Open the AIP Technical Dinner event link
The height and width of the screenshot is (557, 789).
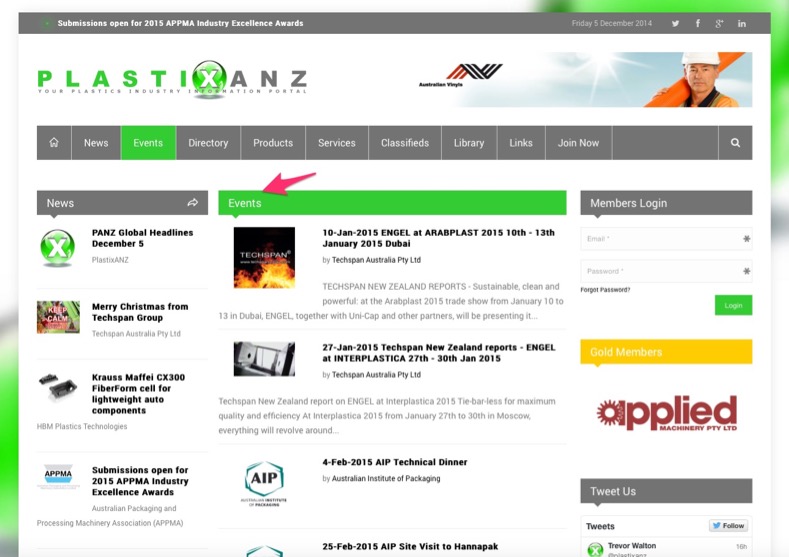pyautogui.click(x=395, y=462)
